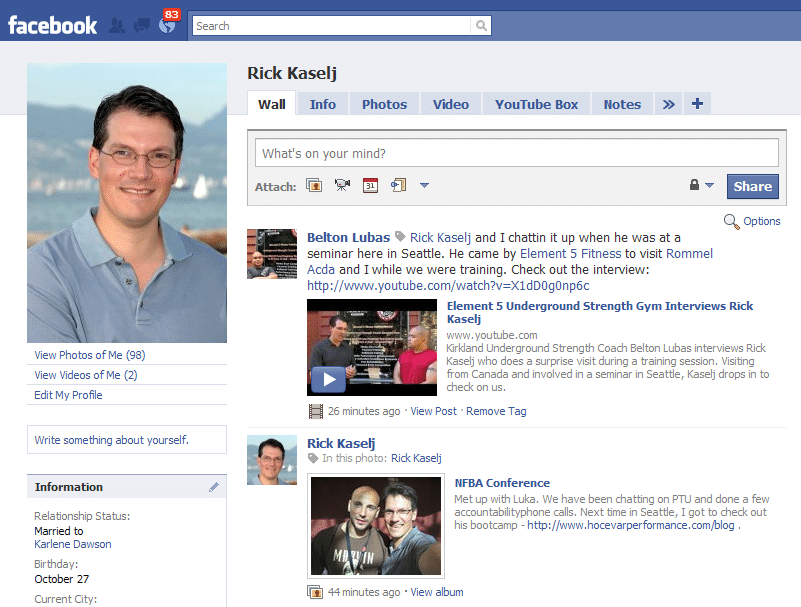
Task: Click View Post link
Action: pos(434,411)
